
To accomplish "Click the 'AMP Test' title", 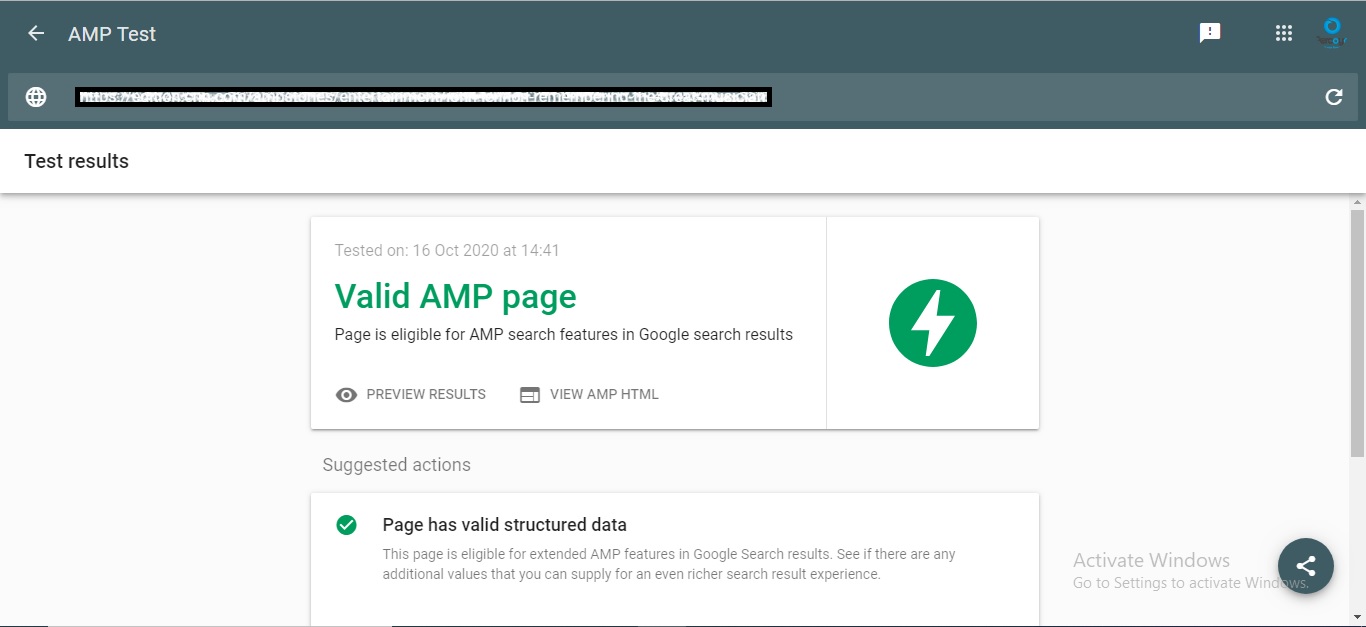I will [x=112, y=34].
